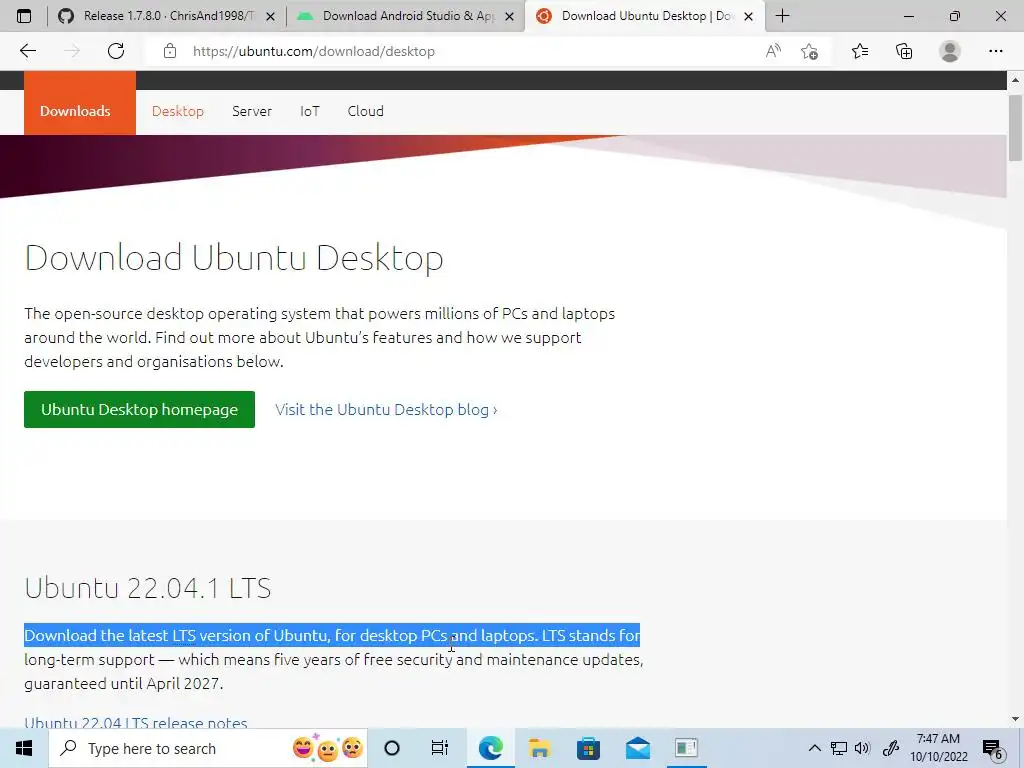1024x768 pixels.
Task: Add this page to favorites
Action: tap(810, 51)
